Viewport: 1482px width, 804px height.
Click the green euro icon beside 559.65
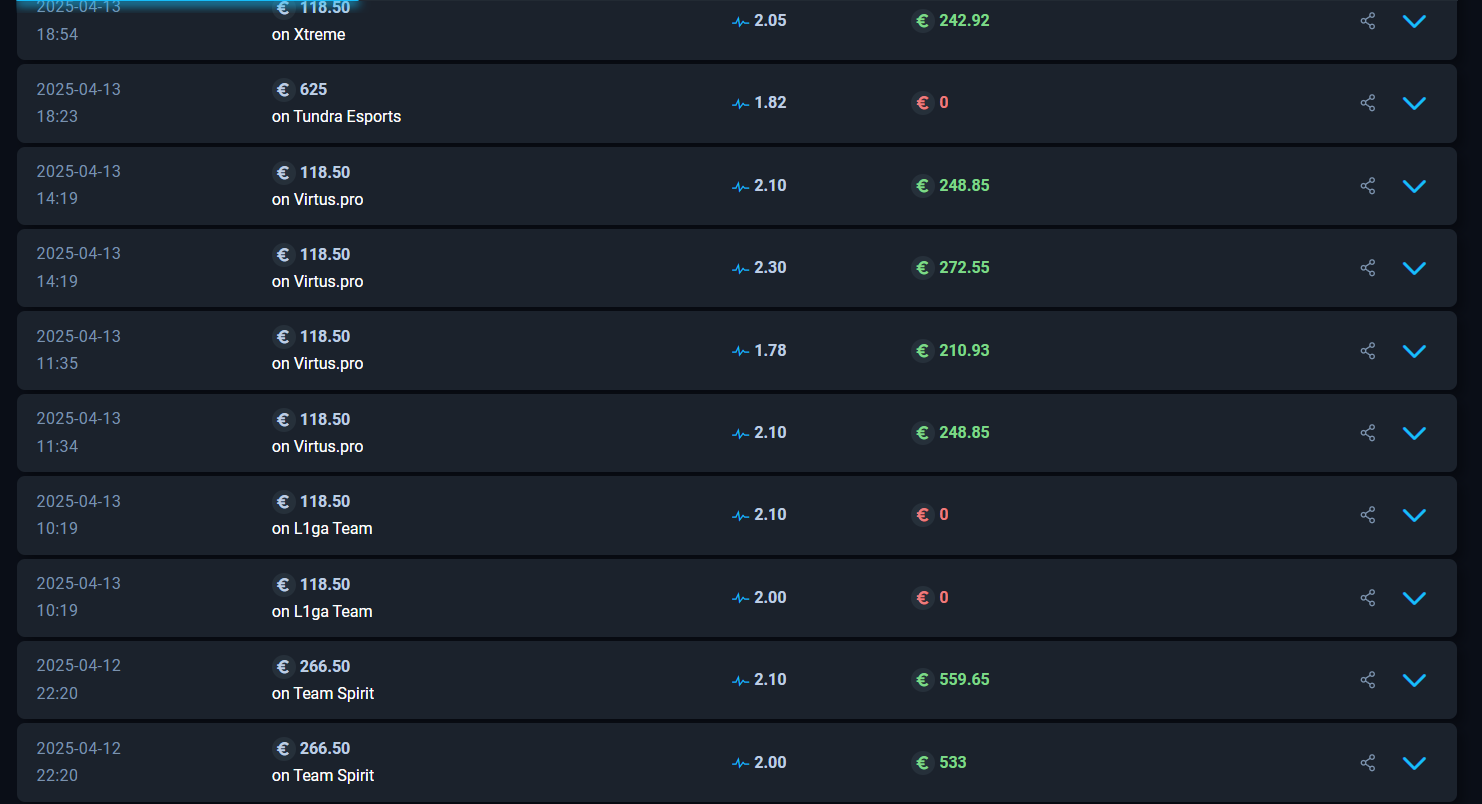(922, 680)
